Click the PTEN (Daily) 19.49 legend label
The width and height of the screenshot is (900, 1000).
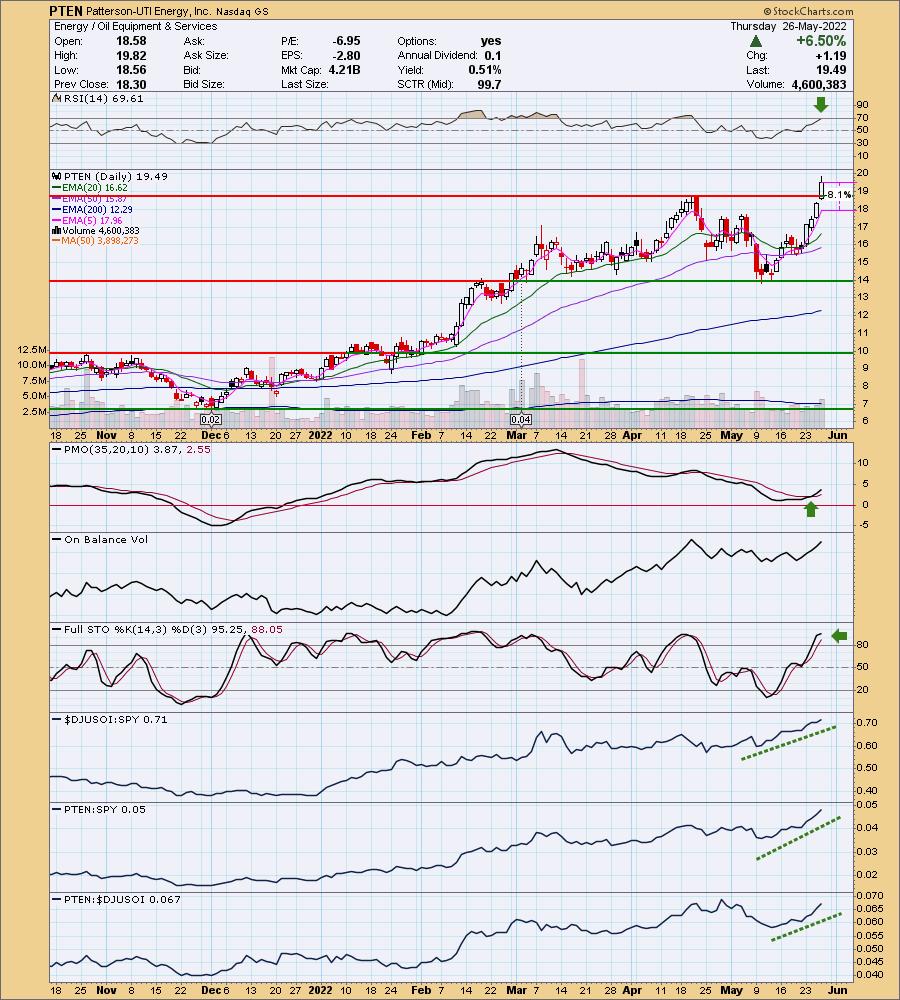coord(114,177)
